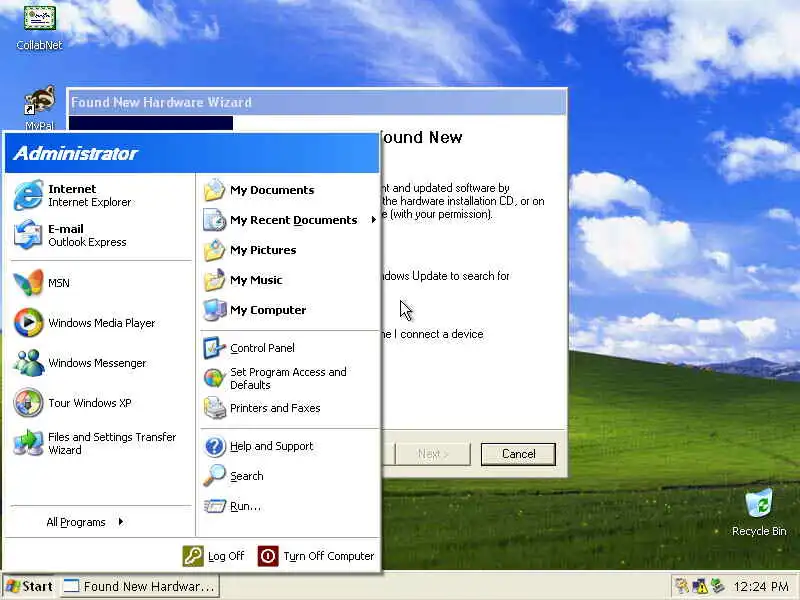Click "Search" text in Start menu
Screen dimensions: 800x600
[x=247, y=476]
